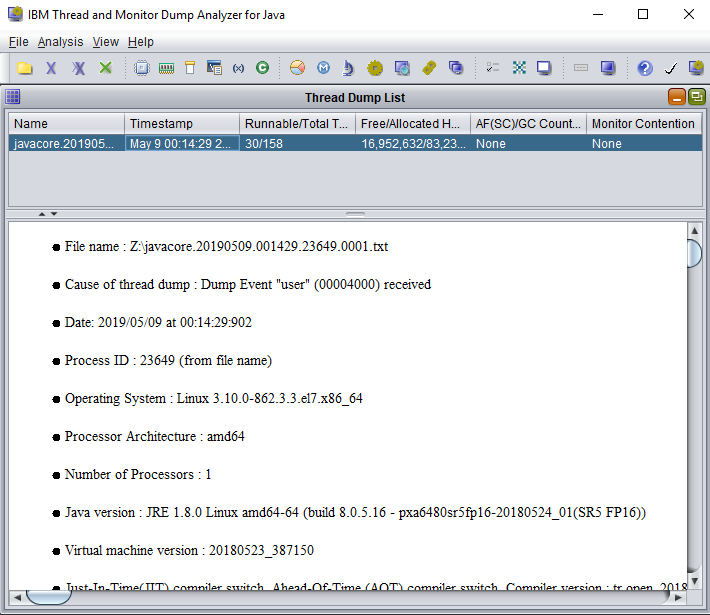Click the Cause of thread dump line
Screen dimensions: 710x615
[x=248, y=284]
